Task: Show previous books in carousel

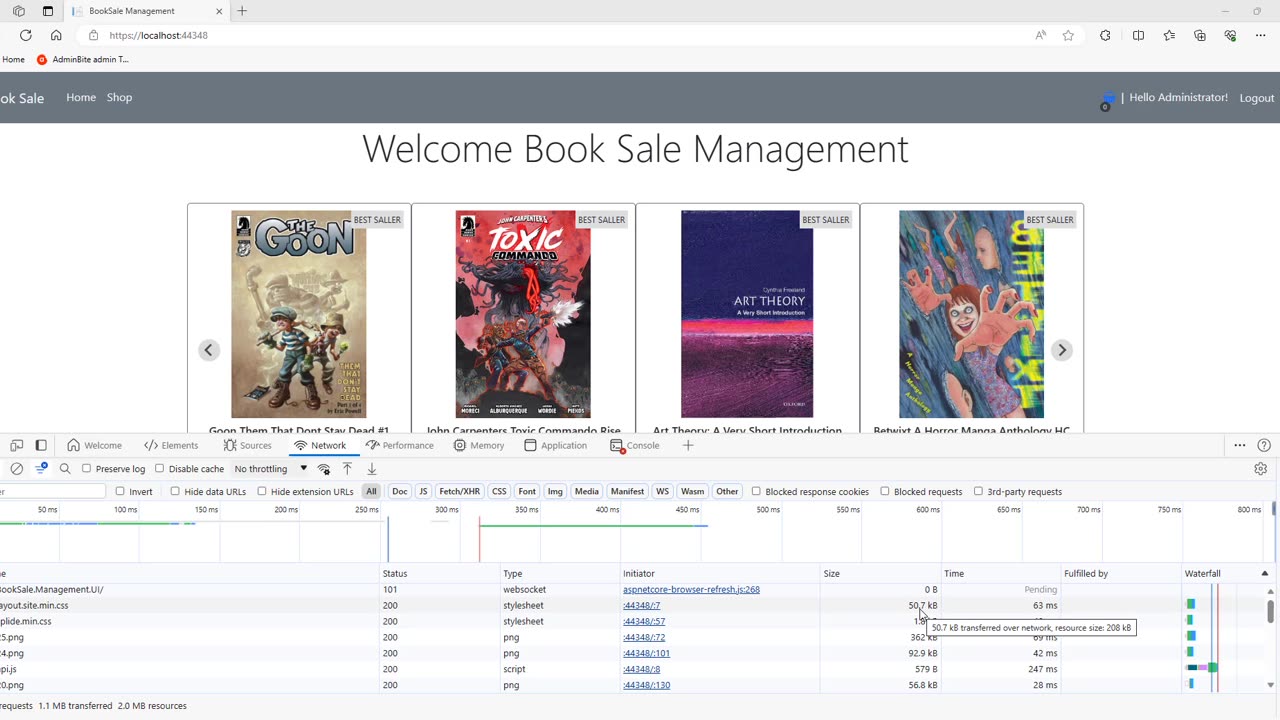Action: (208, 350)
